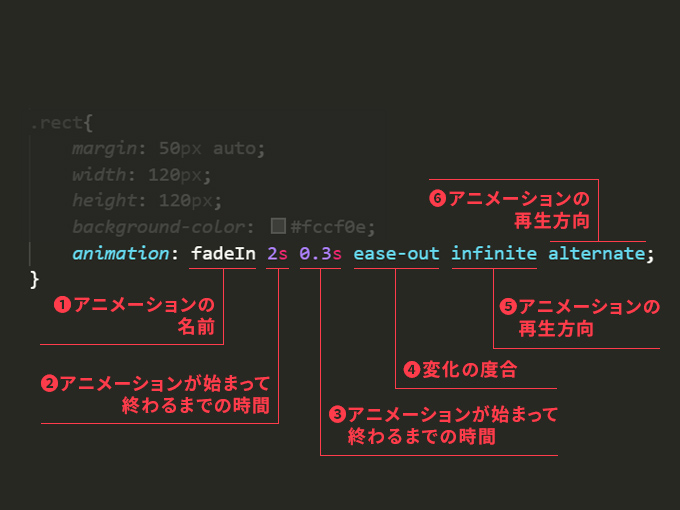Viewport: 680px width, 510px height.
Task: Click the infinite keyword
Action: [494, 253]
